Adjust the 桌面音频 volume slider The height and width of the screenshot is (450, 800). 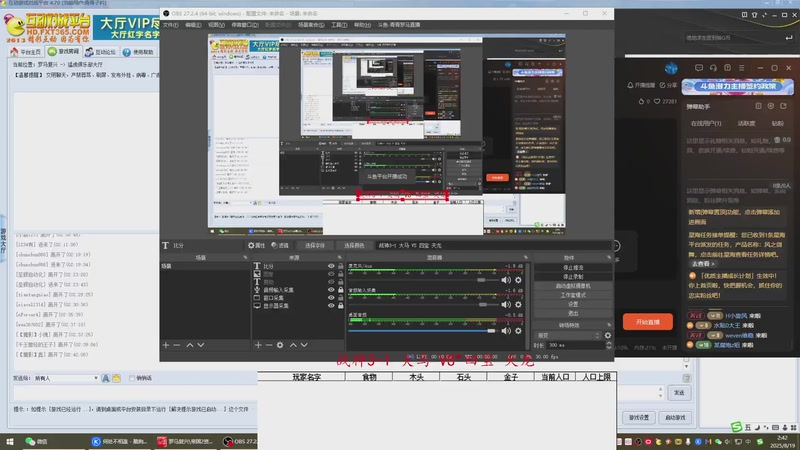click(x=491, y=331)
